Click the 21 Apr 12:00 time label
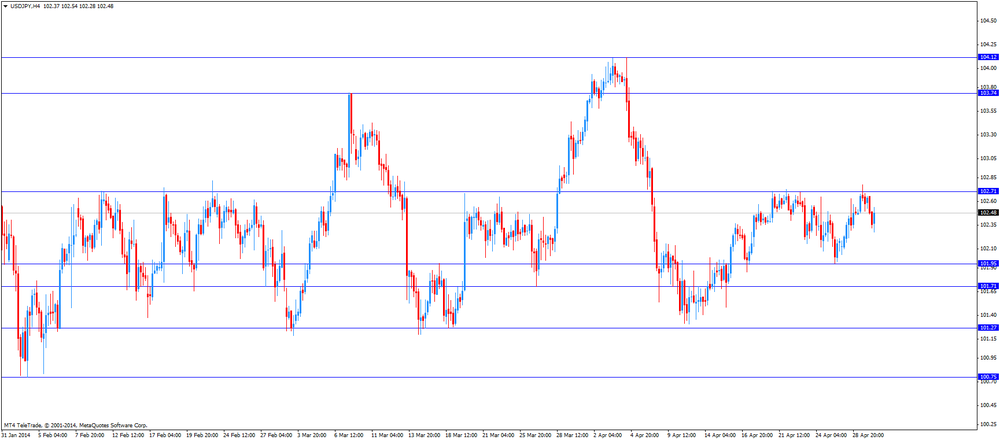The width and height of the screenshot is (1000, 440). pos(792,436)
